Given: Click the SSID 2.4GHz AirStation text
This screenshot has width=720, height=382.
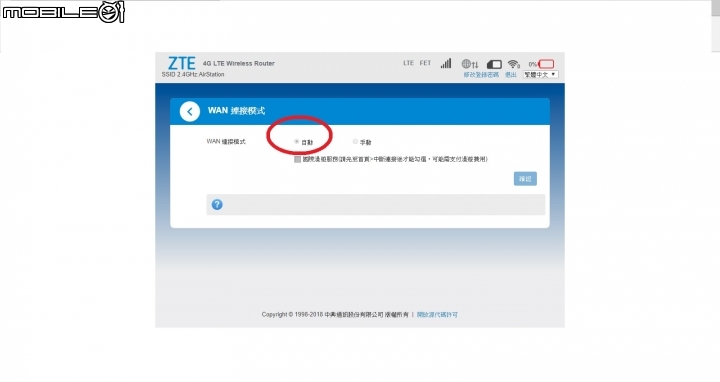Looking at the screenshot, I should coord(193,74).
